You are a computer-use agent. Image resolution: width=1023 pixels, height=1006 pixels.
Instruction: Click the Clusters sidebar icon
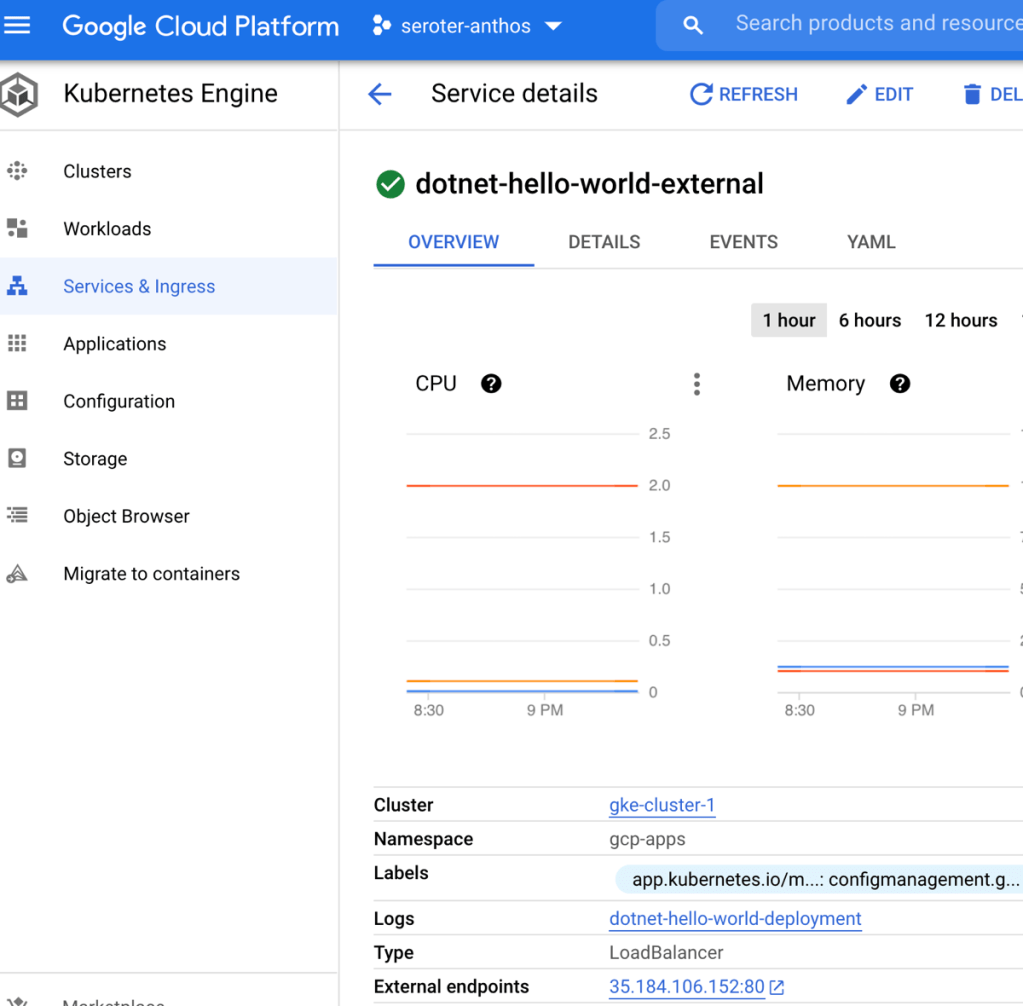pos(17,171)
